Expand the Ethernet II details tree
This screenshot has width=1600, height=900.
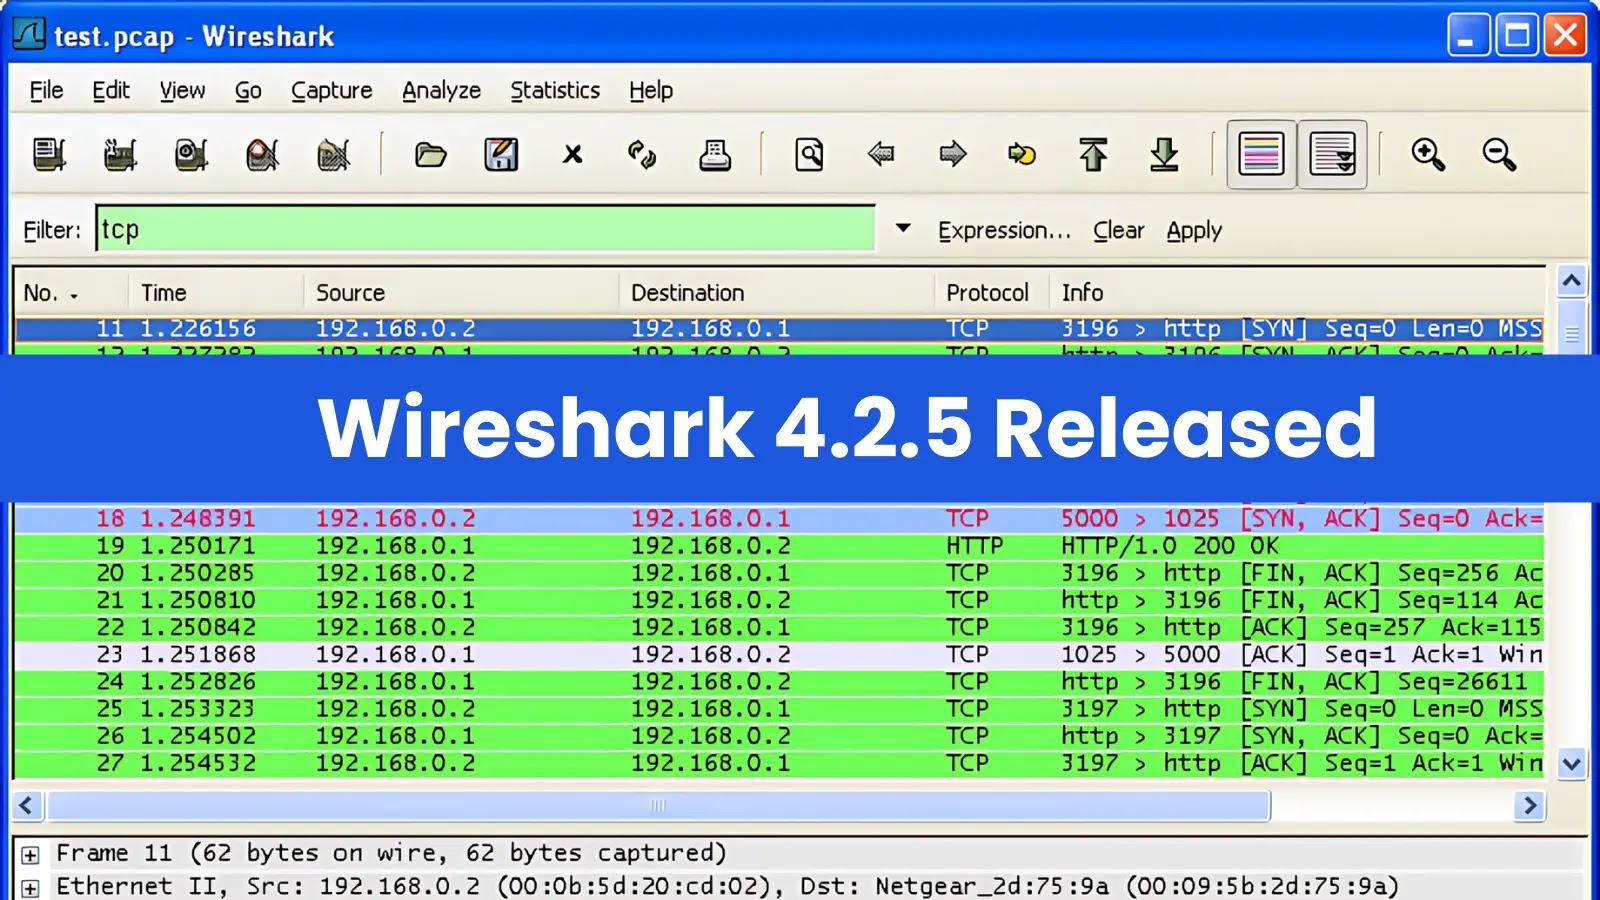(30, 888)
